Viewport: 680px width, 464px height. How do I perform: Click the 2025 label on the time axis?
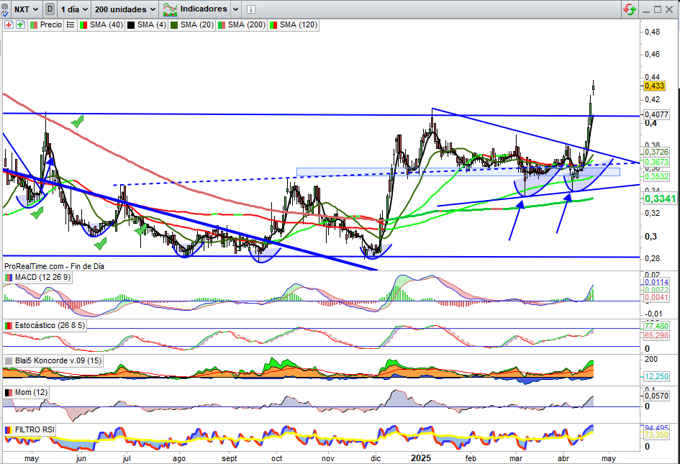click(421, 458)
